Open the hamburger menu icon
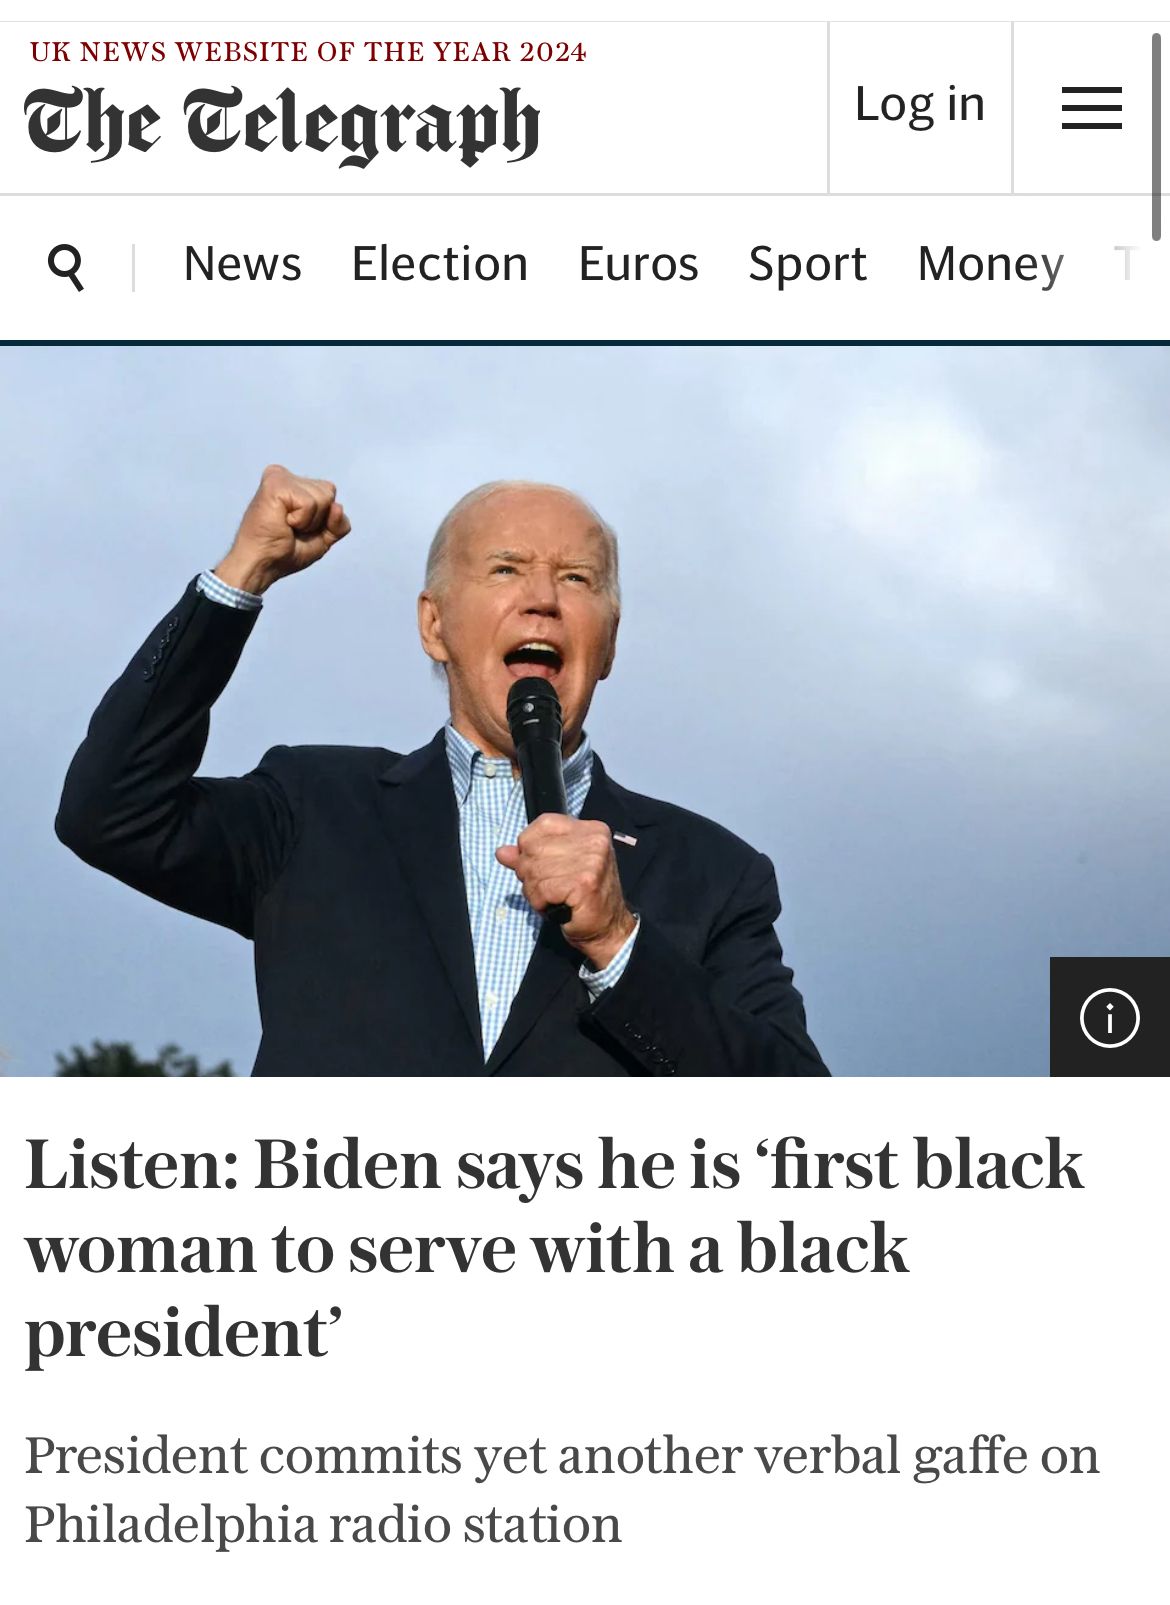This screenshot has width=1170, height=1605. 1091,108
